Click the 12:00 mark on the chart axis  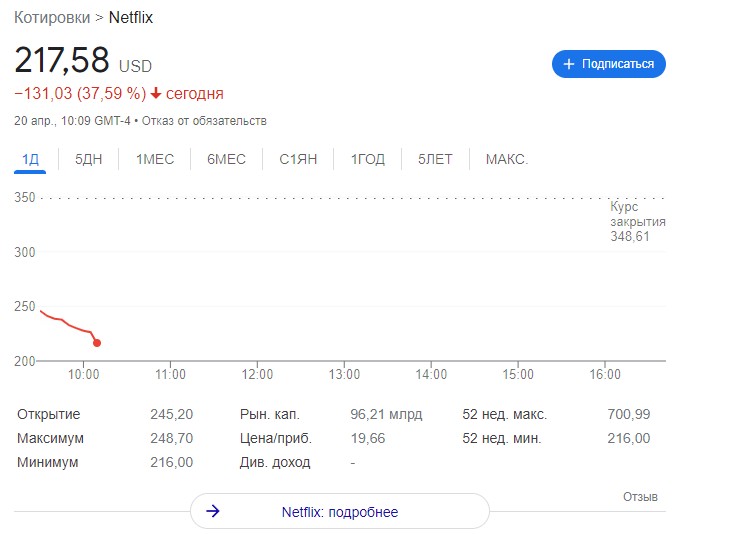tap(257, 374)
